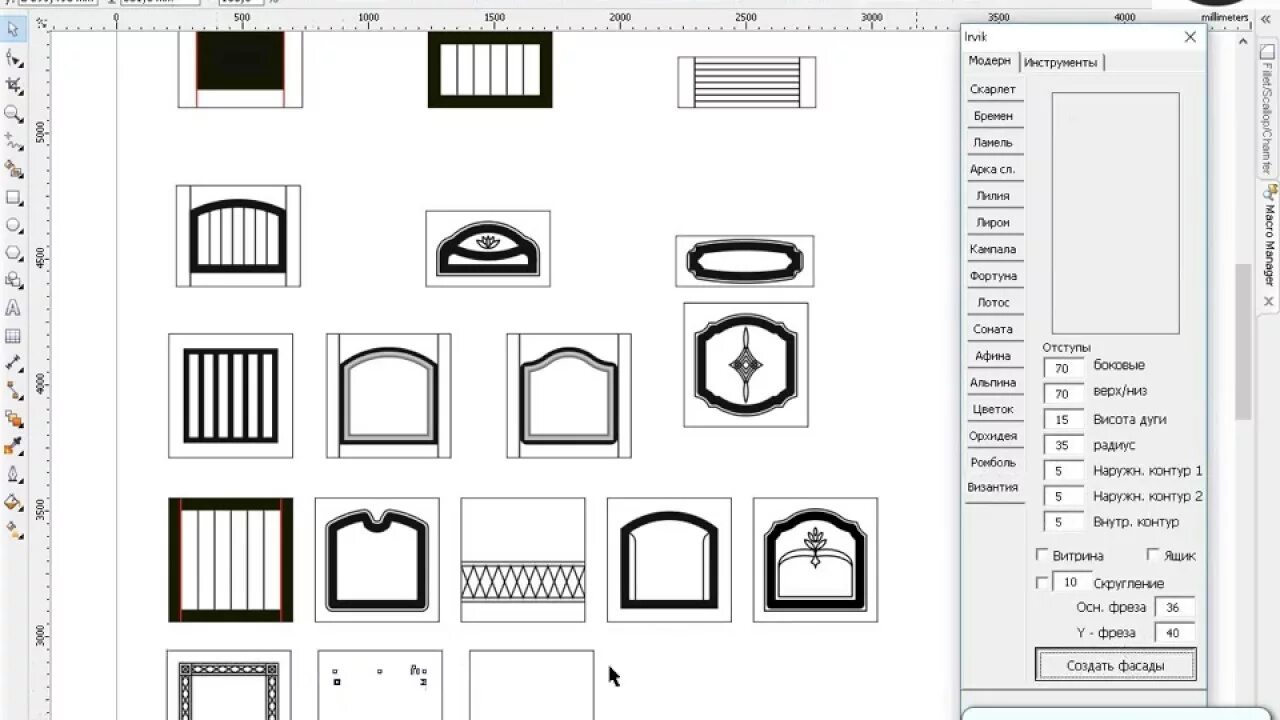The width and height of the screenshot is (1280, 720).
Task: Toggle the Скругление checkbox
Action: tap(1042, 582)
